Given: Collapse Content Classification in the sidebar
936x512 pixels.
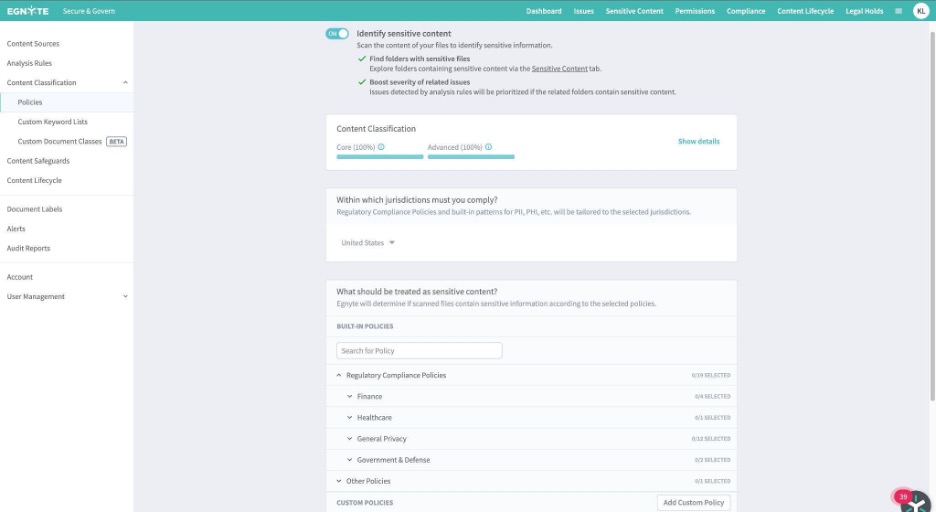Looking at the screenshot, I should (125, 83).
